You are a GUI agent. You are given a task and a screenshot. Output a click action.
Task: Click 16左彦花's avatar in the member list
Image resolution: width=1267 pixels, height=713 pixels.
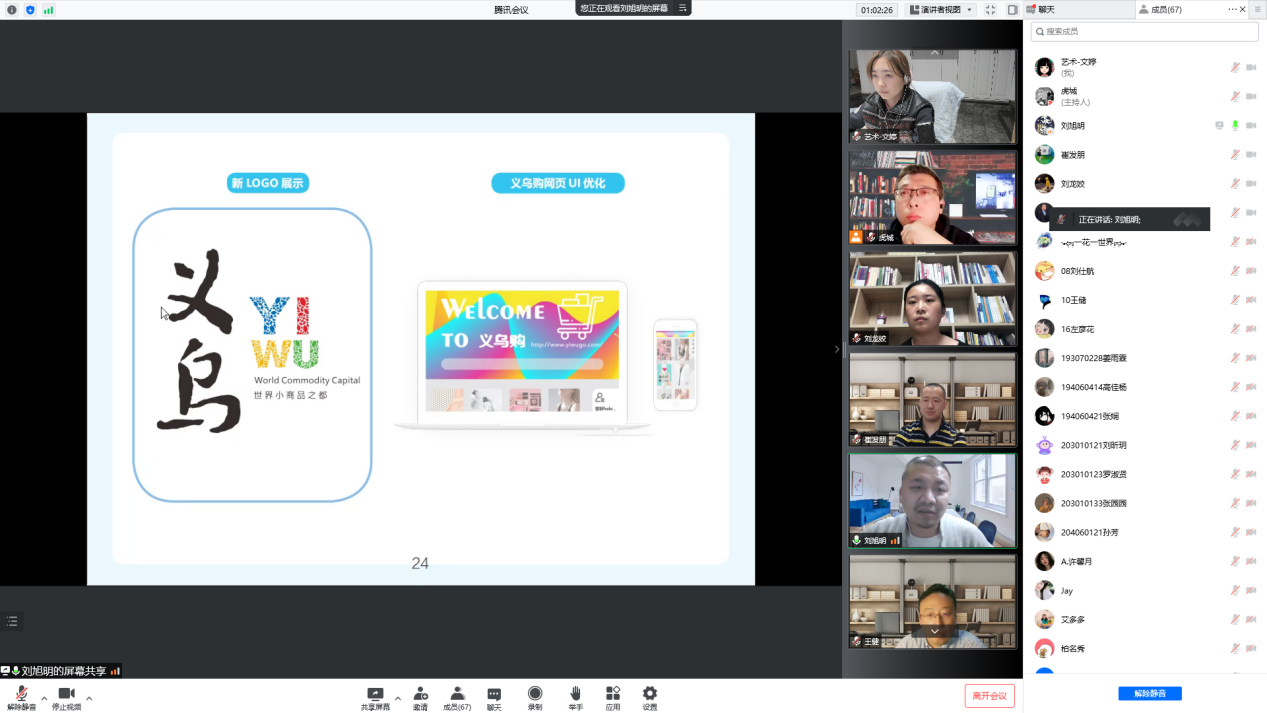point(1044,328)
